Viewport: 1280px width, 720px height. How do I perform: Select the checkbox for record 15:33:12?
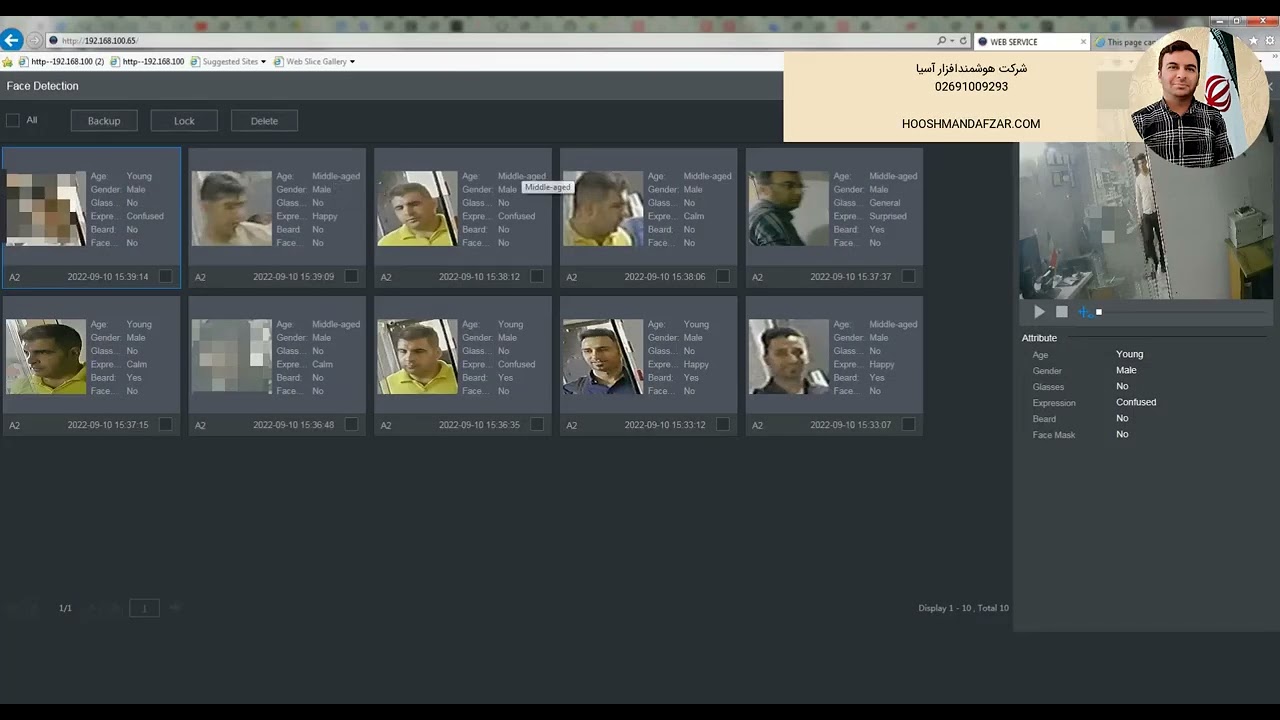723,424
